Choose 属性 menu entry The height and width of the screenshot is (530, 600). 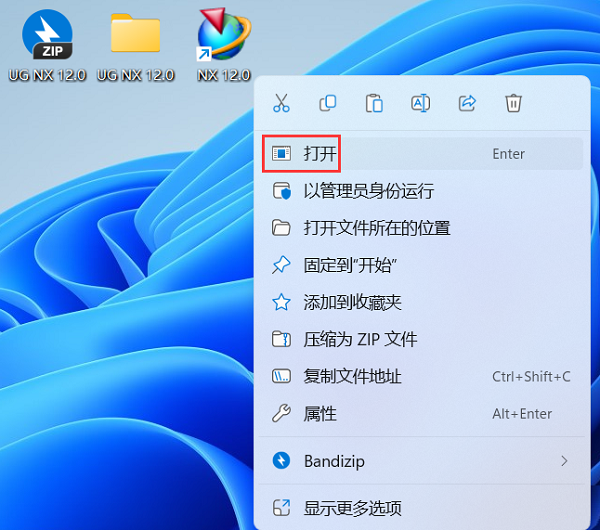(422, 414)
